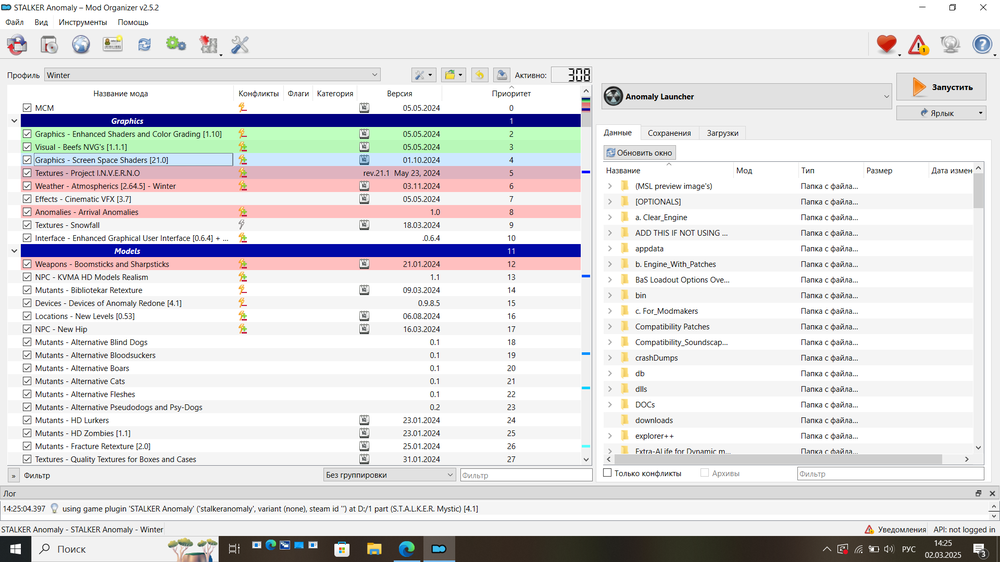Image resolution: width=1000 pixels, height=562 pixels.
Task: Uncheck the Textures - Snowfall mod
Action: click(28, 225)
